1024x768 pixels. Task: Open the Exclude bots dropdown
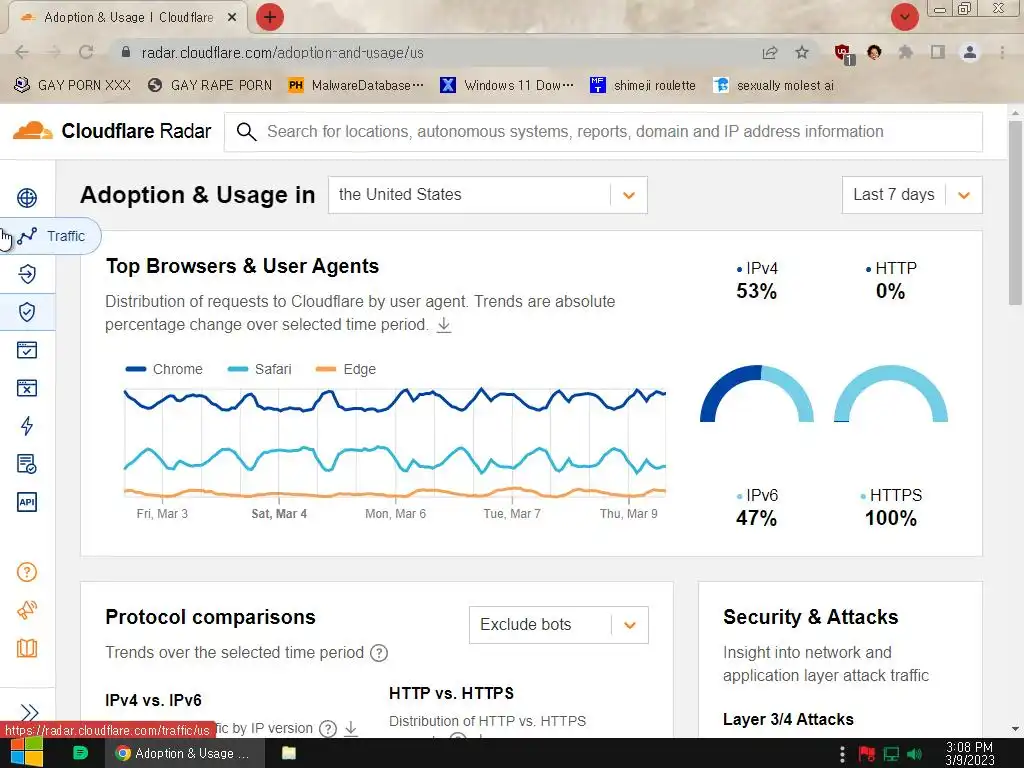click(x=558, y=625)
